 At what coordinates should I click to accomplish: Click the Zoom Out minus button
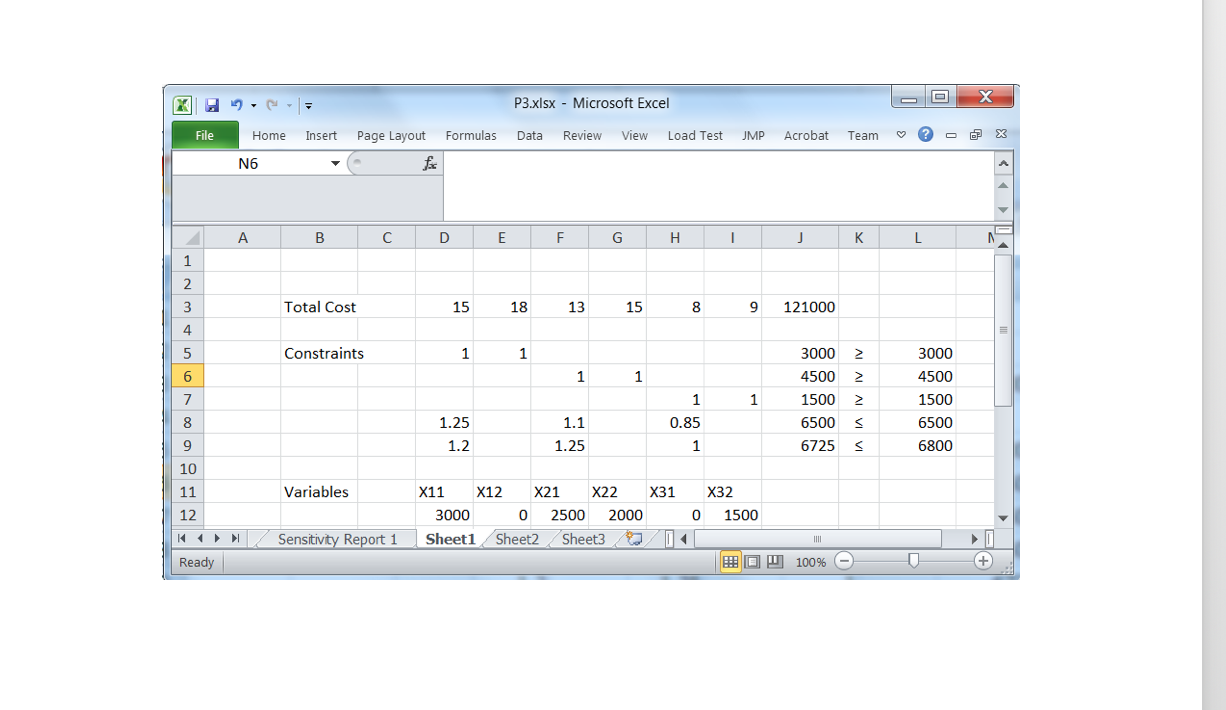click(843, 561)
